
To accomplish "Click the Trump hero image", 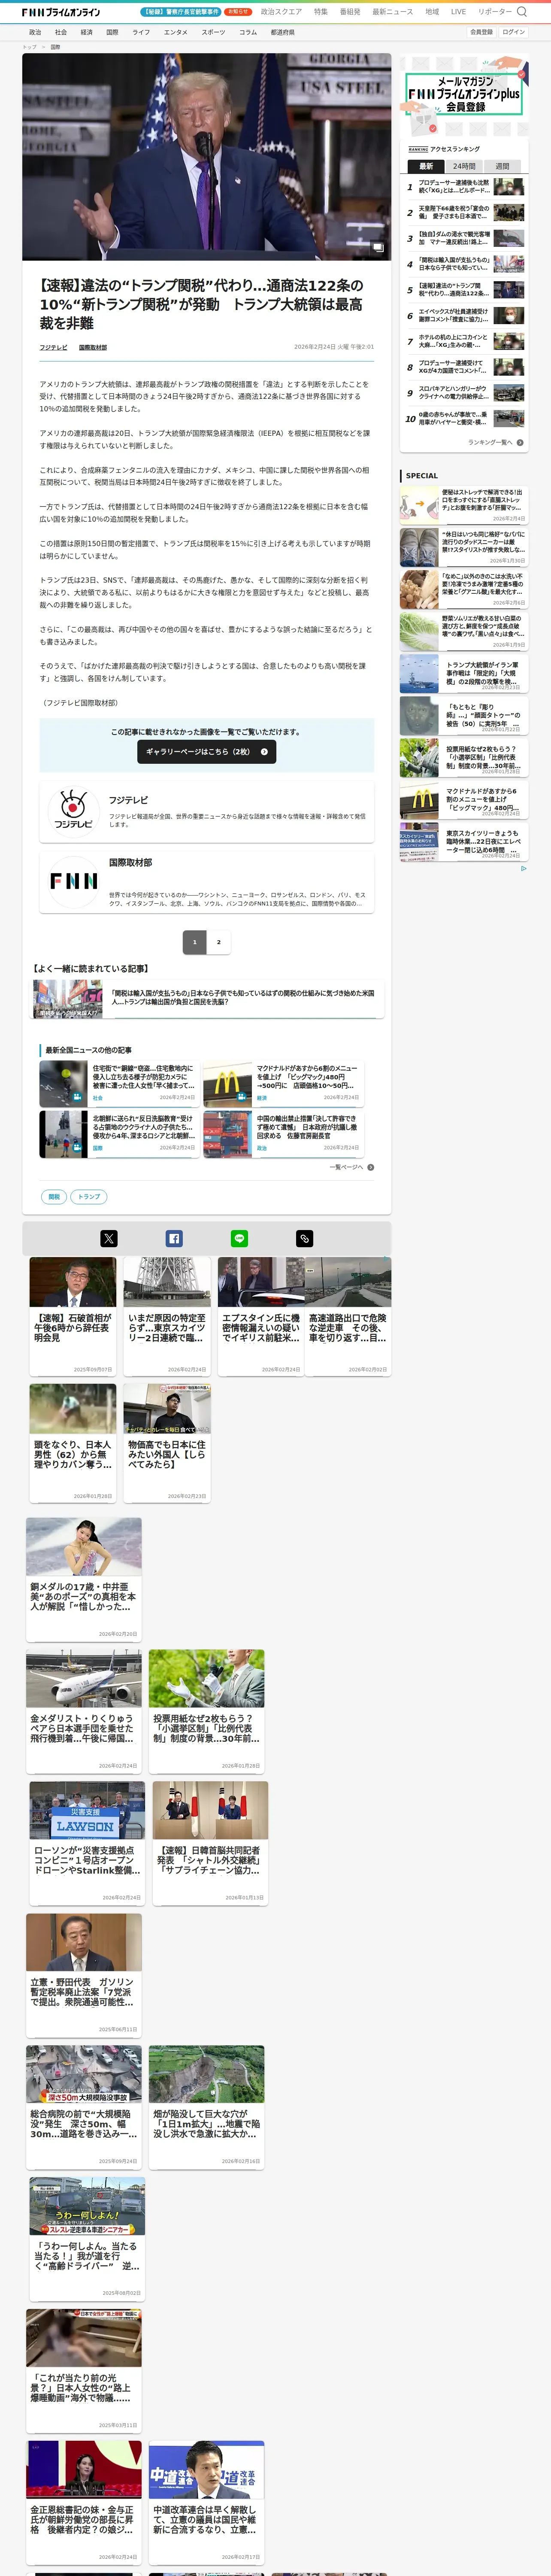I will [x=207, y=157].
